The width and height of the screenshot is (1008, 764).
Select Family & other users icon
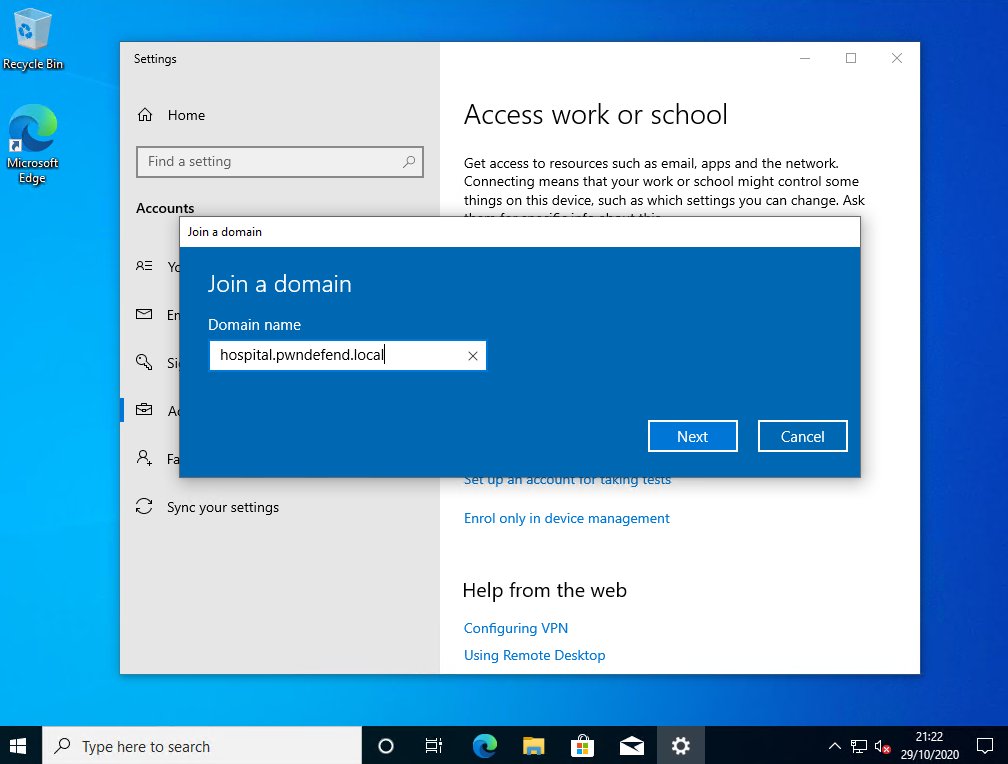[144, 458]
